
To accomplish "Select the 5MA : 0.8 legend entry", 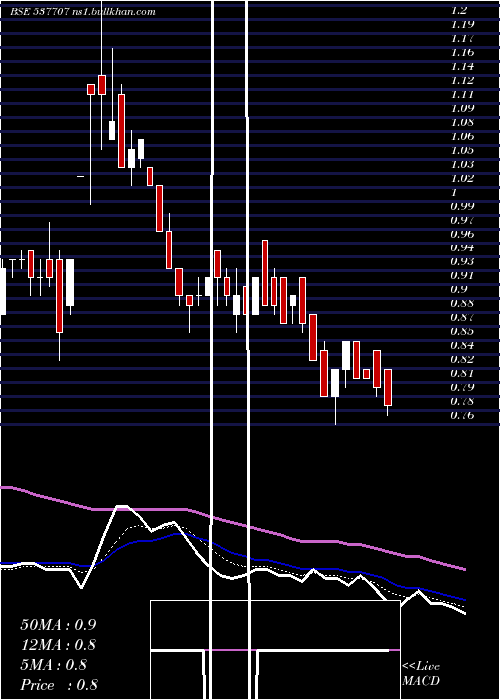I will point(54,665).
